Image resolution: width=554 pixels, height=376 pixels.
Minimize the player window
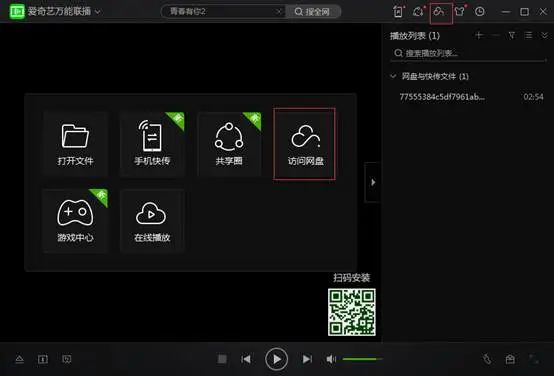click(506, 12)
